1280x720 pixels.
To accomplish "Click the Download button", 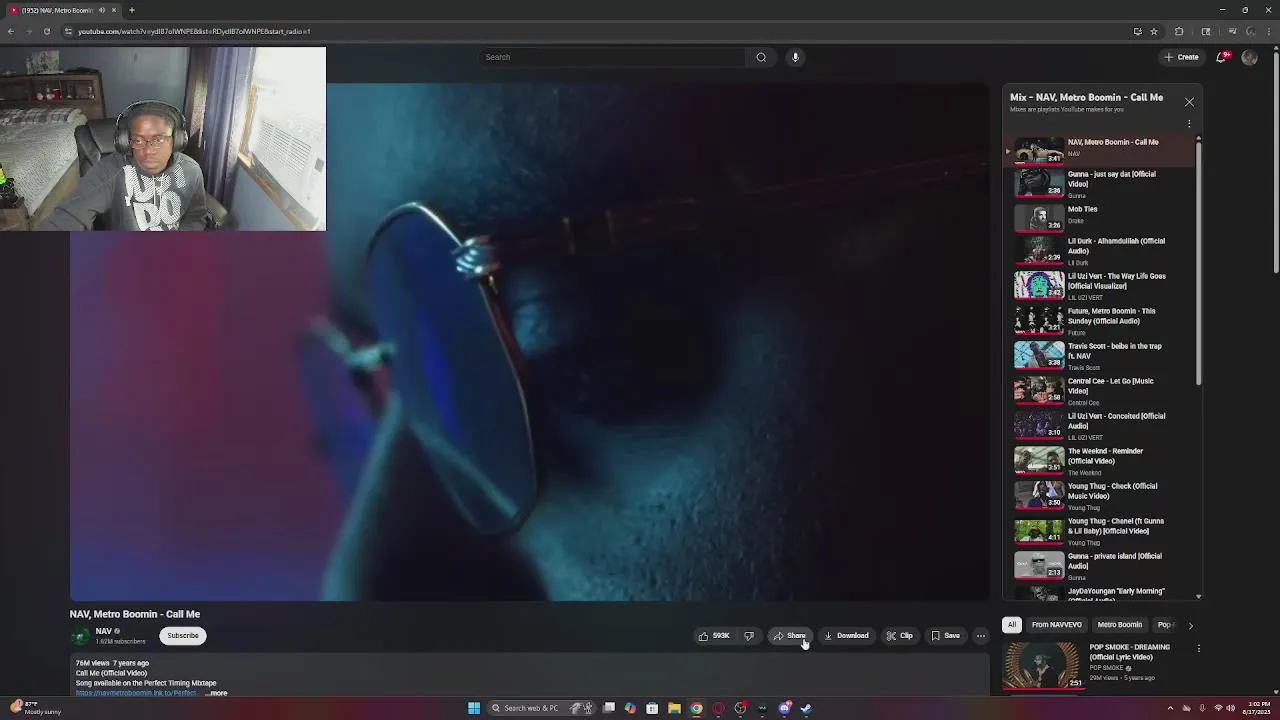I will [x=846, y=636].
